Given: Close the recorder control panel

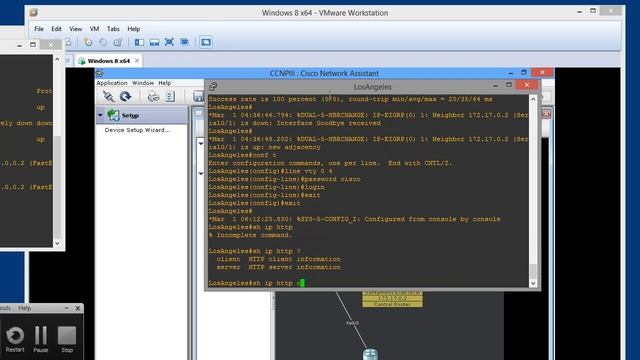Looking at the screenshot, I should click(78, 308).
